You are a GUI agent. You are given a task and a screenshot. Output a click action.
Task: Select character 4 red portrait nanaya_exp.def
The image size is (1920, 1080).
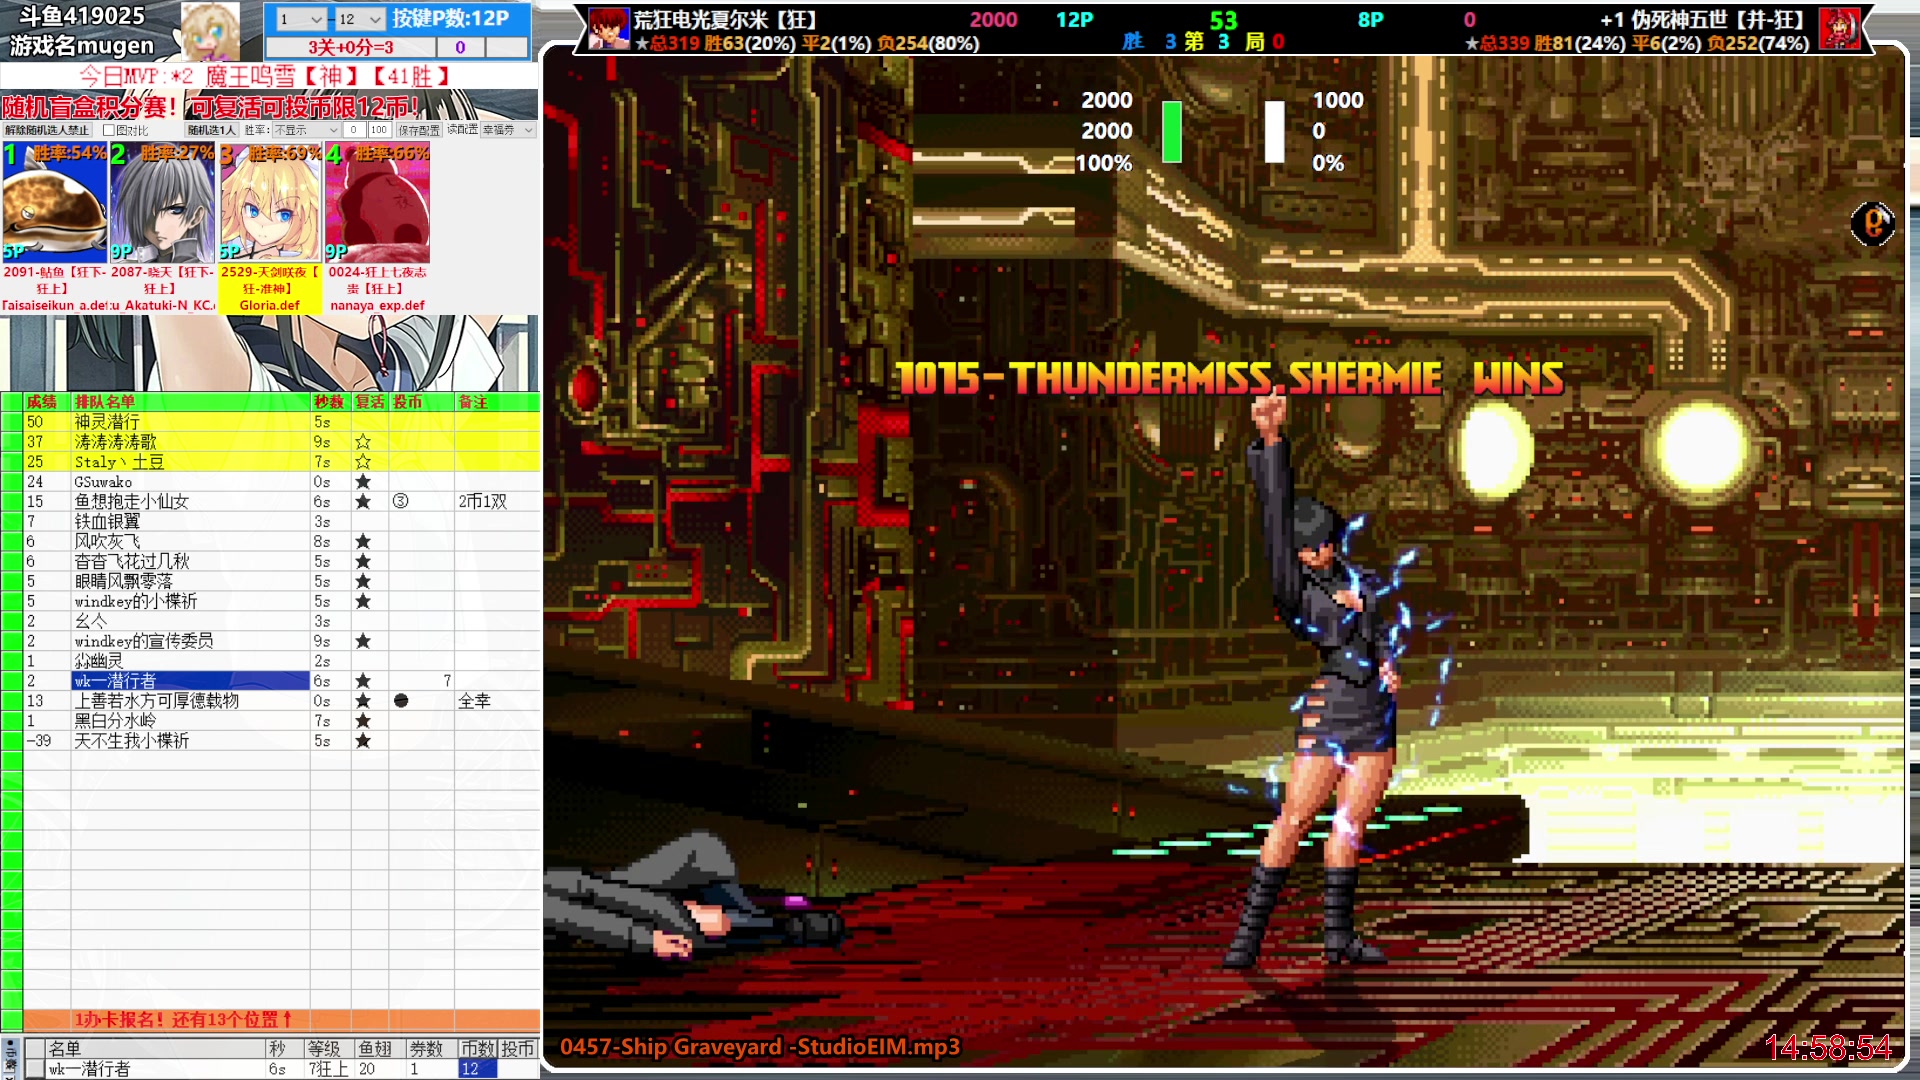[377, 203]
